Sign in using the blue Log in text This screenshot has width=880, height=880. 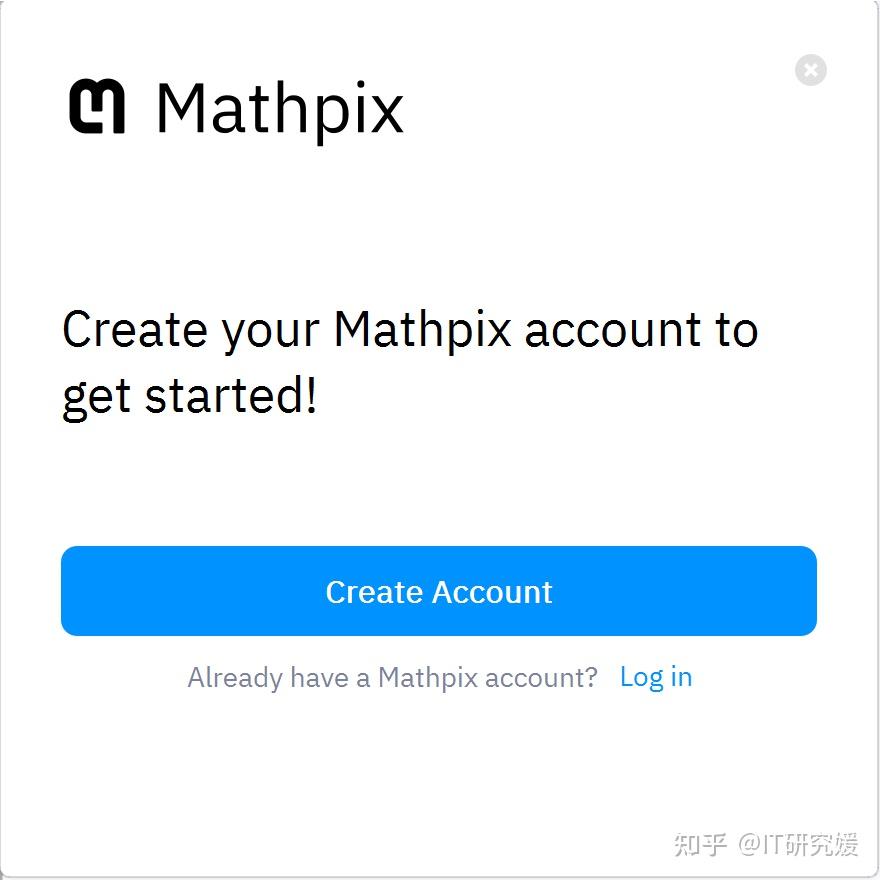click(656, 677)
